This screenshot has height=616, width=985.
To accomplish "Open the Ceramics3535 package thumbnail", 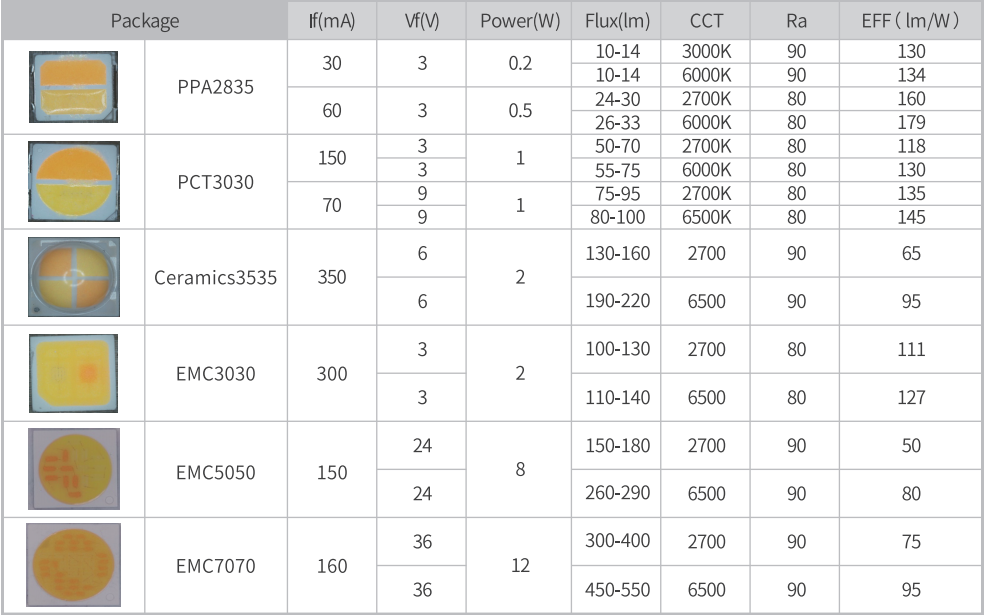I will [74, 277].
